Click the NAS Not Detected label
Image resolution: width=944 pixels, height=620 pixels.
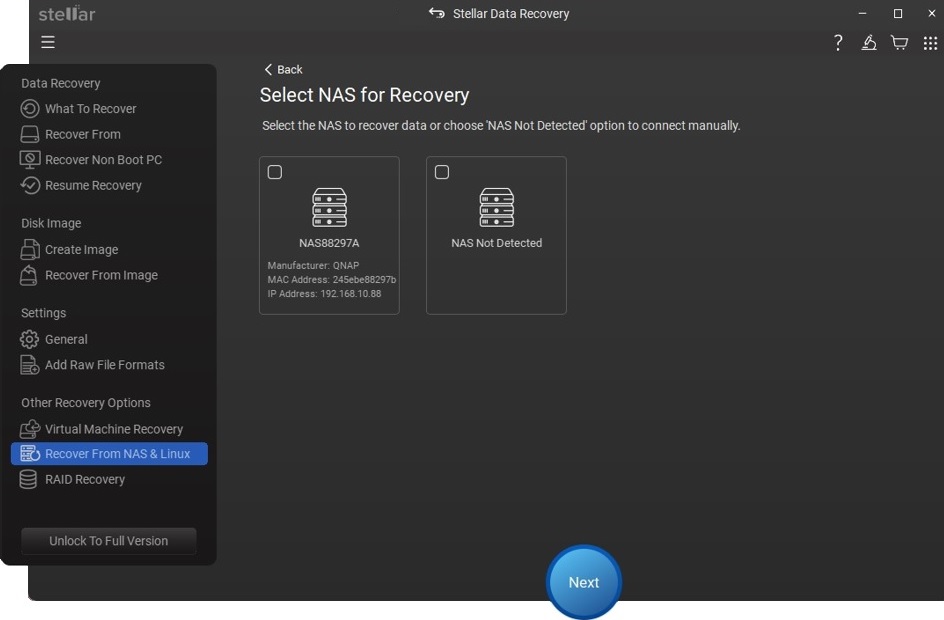(497, 243)
